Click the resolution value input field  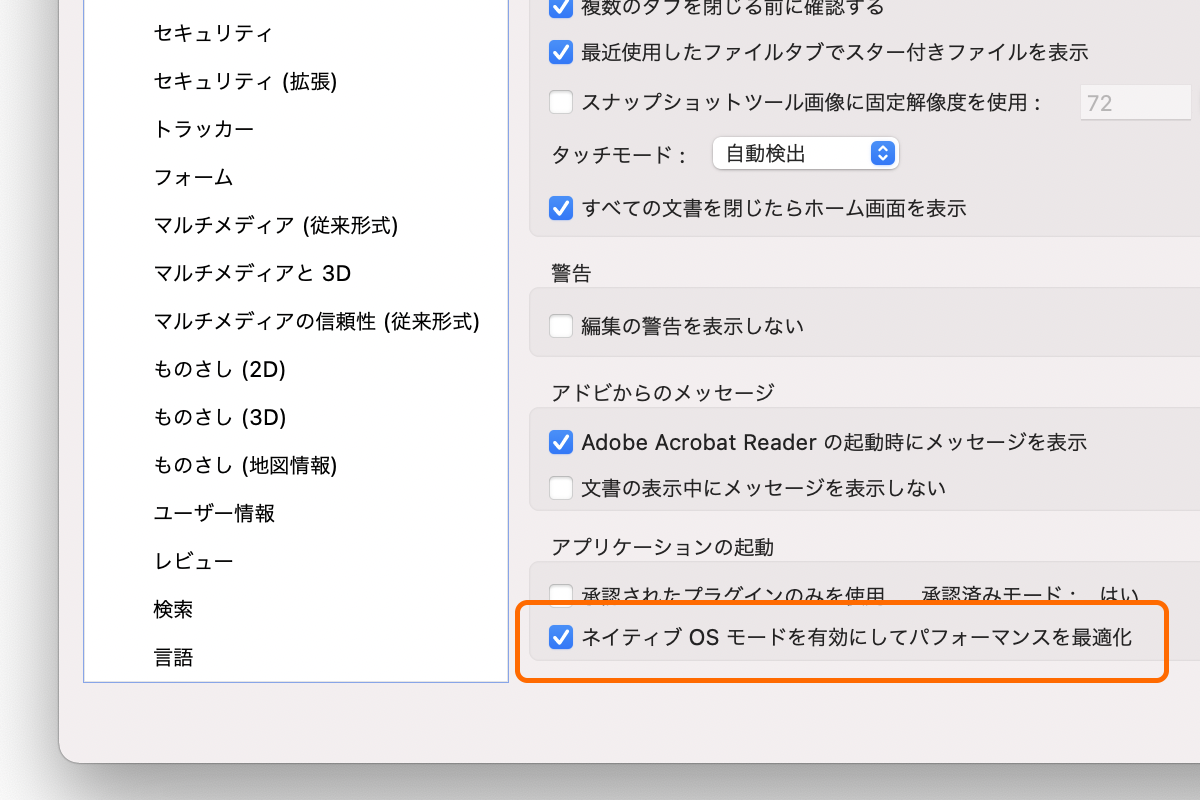coord(1135,102)
